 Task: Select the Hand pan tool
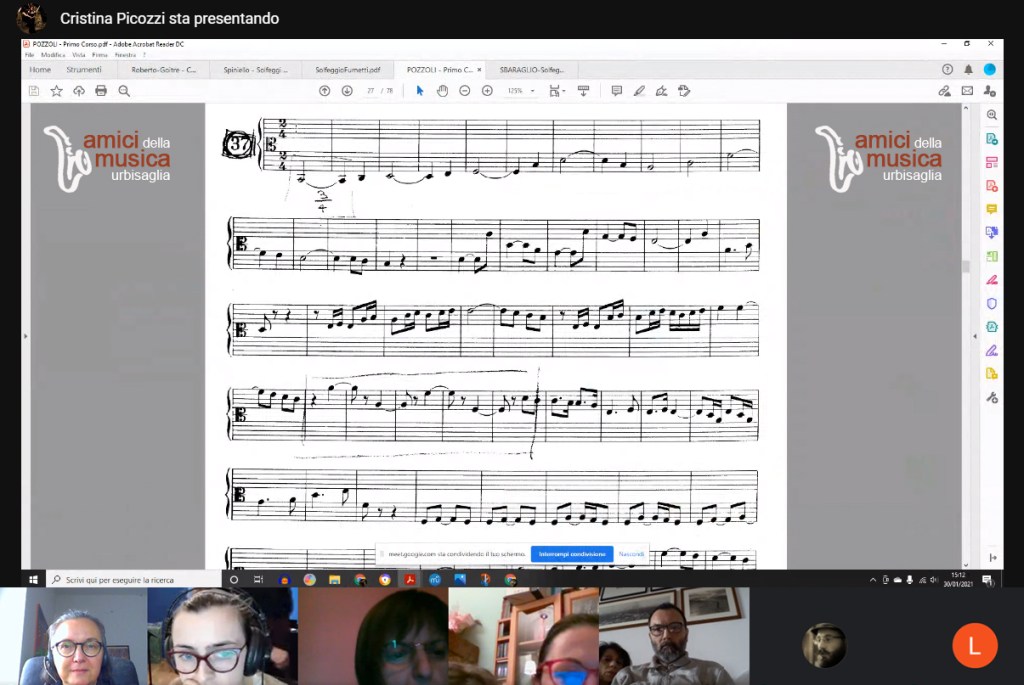tap(442, 91)
